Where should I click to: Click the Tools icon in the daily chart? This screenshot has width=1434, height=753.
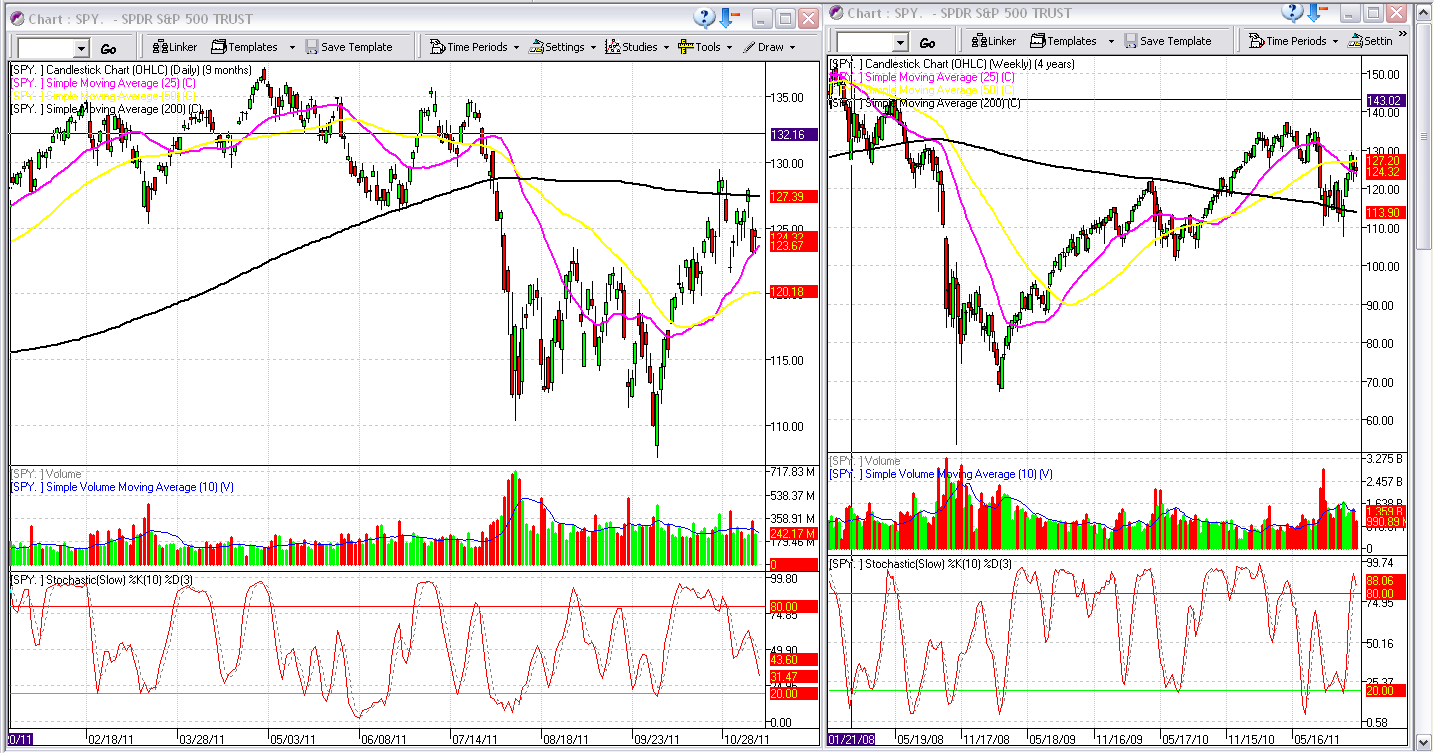click(x=686, y=47)
